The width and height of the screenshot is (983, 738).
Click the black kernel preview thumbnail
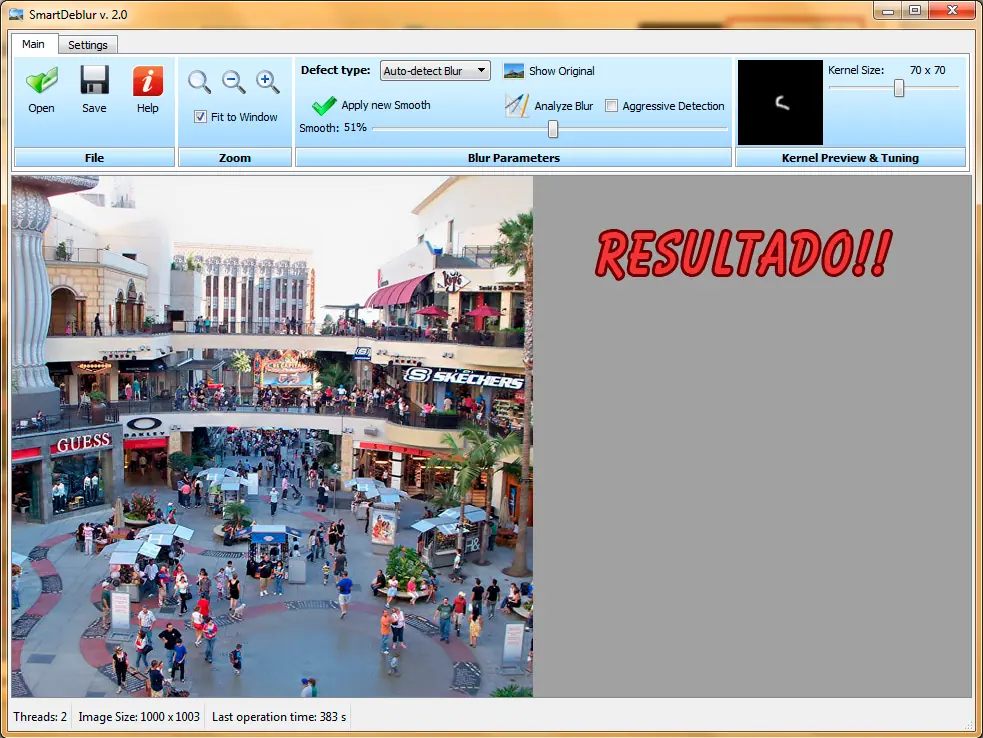(x=781, y=103)
